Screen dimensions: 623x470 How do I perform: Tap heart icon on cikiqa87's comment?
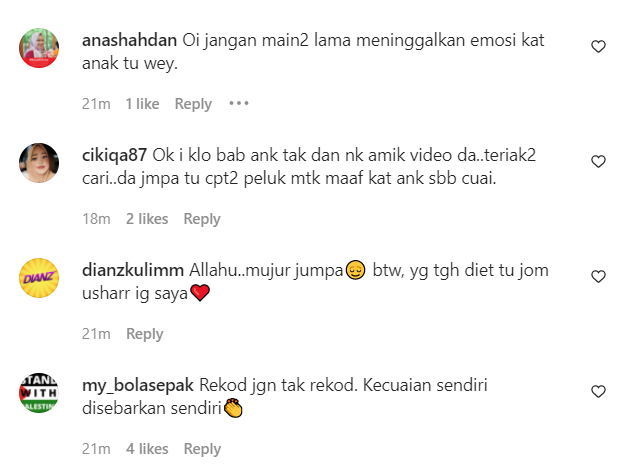[x=598, y=162]
